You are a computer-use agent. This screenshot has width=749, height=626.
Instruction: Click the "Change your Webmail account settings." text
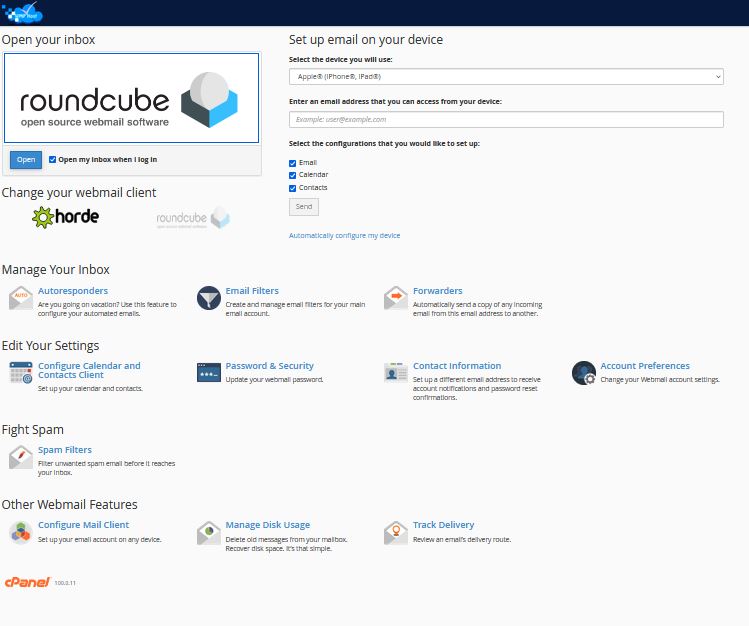pos(660,380)
